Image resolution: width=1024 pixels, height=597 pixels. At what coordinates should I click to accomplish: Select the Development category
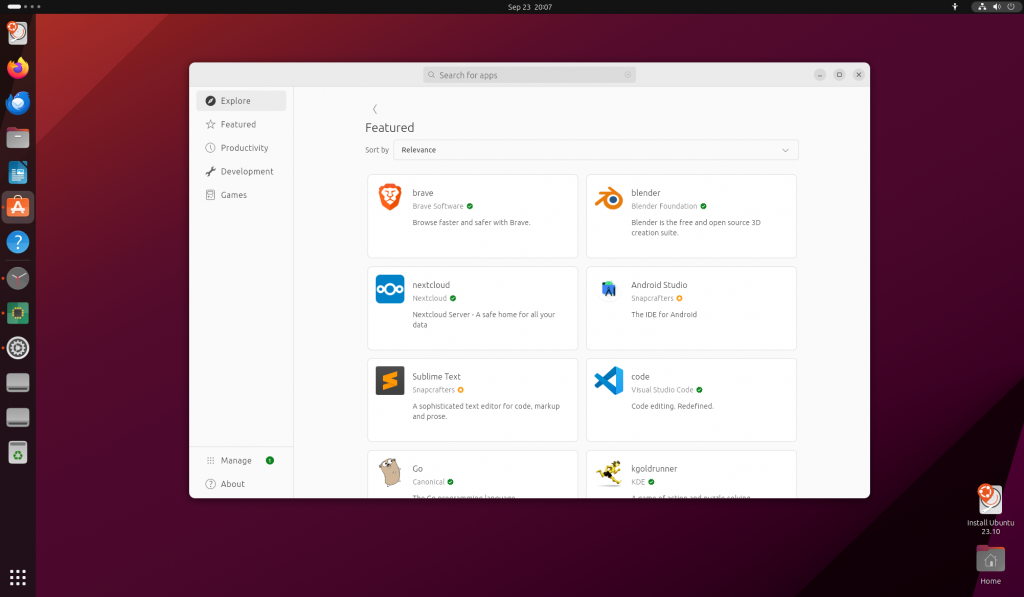click(244, 171)
